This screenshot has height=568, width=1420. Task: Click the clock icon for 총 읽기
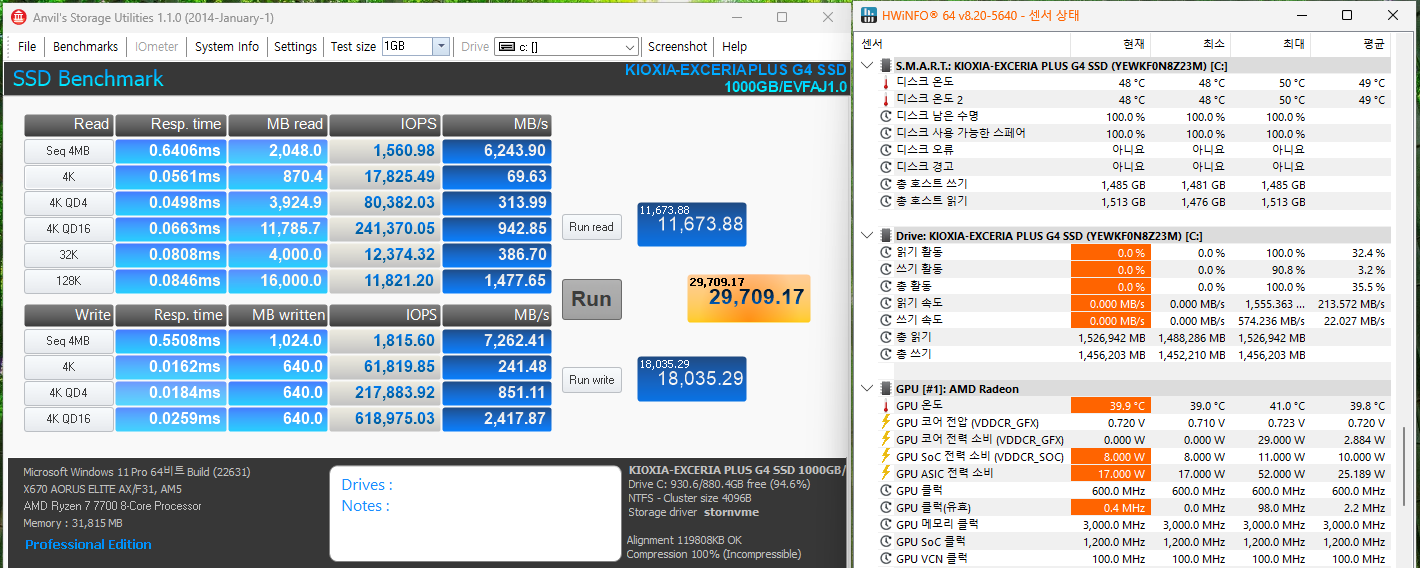click(885, 337)
